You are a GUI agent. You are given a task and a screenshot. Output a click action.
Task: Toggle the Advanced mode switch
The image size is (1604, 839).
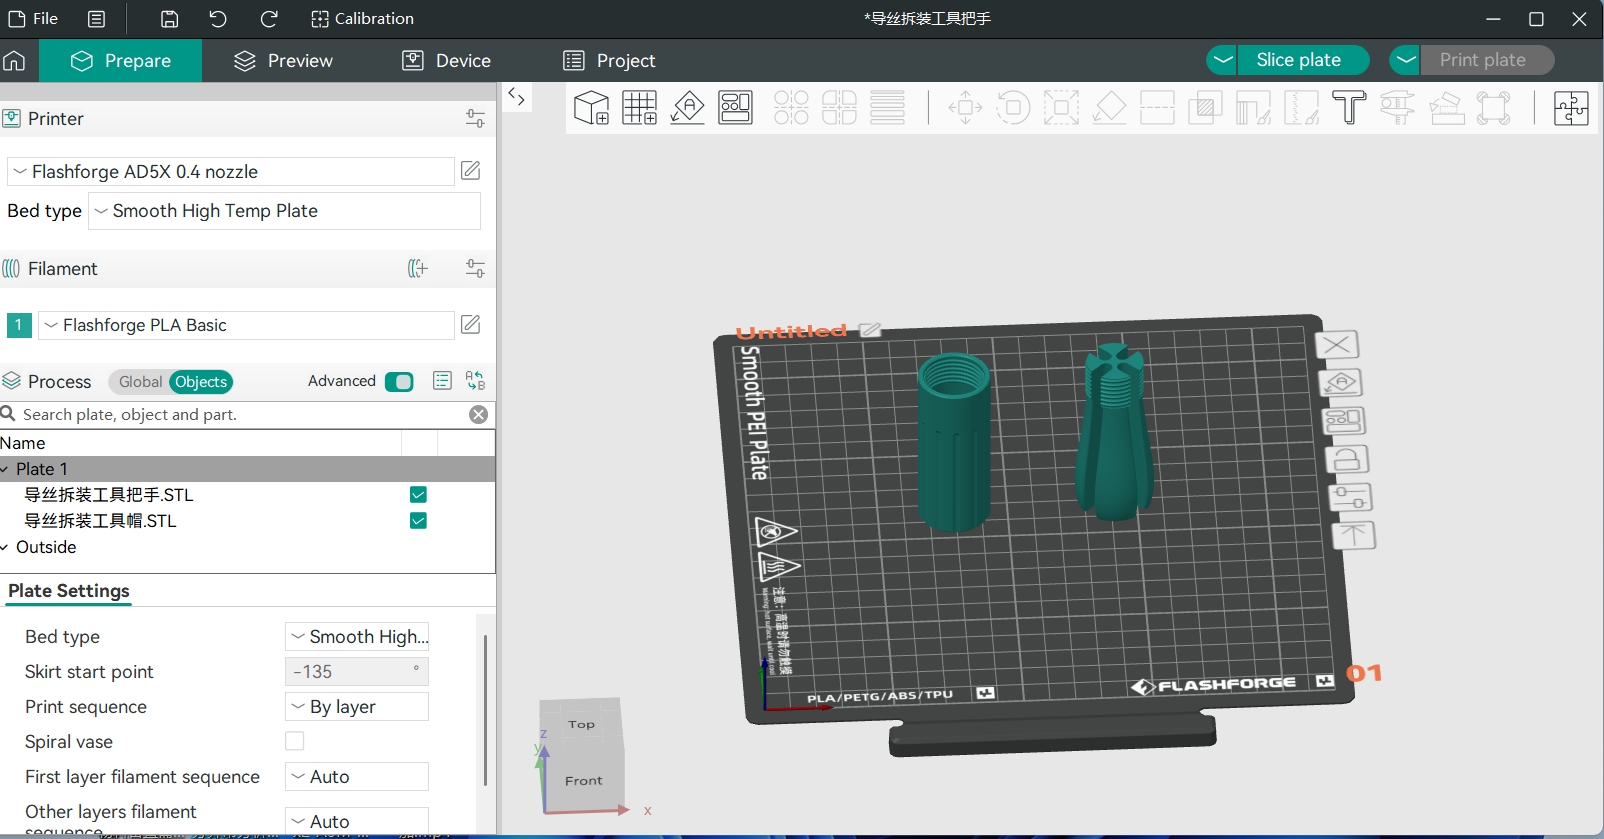coord(399,381)
